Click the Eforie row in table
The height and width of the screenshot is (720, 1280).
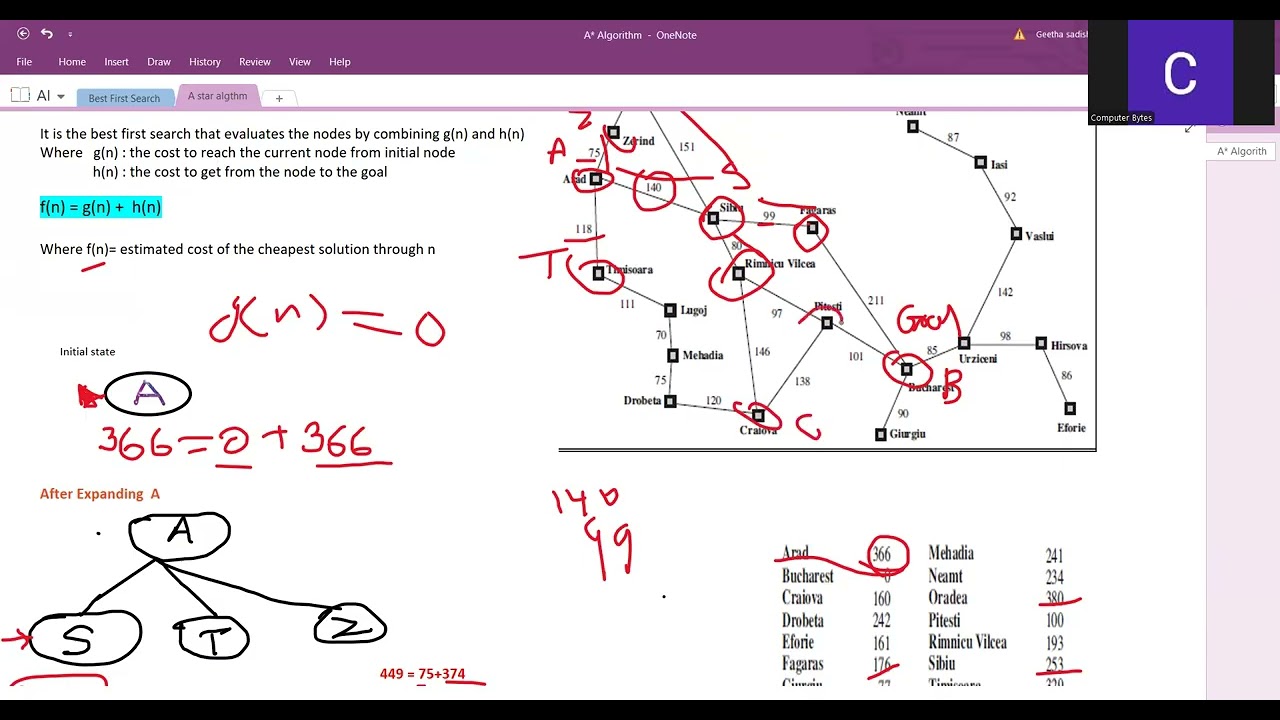point(836,642)
